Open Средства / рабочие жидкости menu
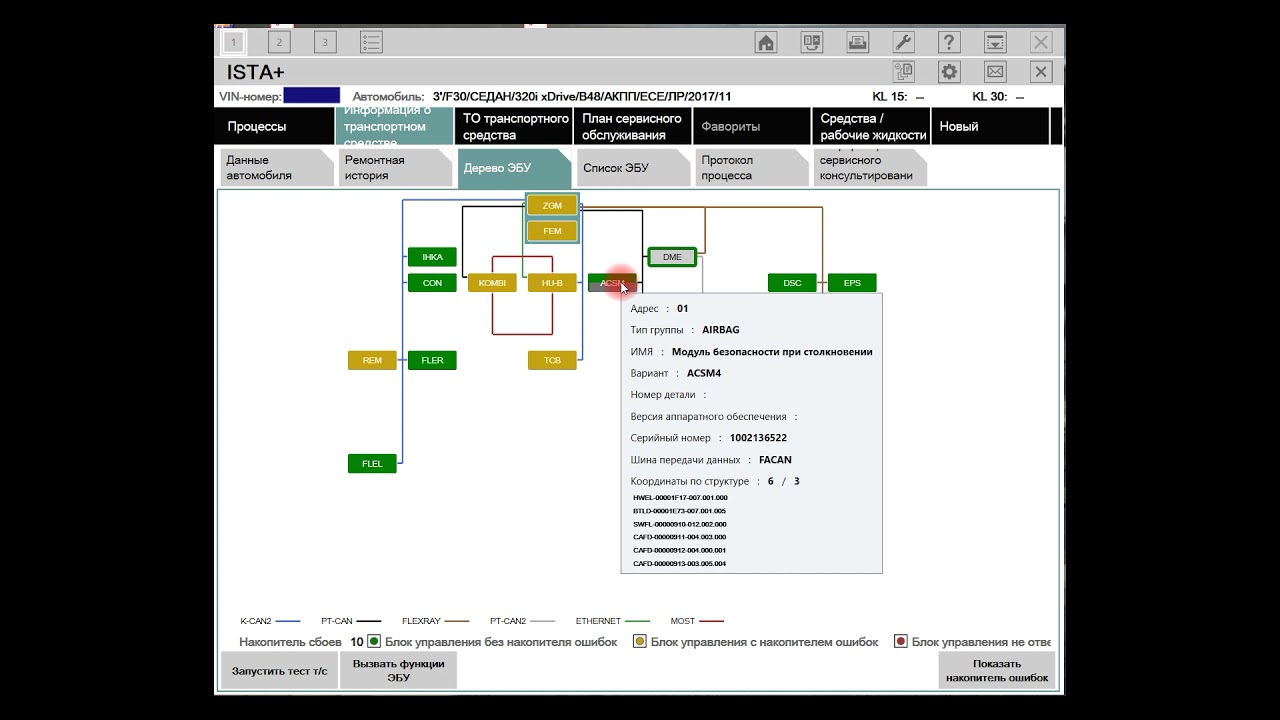The width and height of the screenshot is (1280, 720). click(x=870, y=126)
